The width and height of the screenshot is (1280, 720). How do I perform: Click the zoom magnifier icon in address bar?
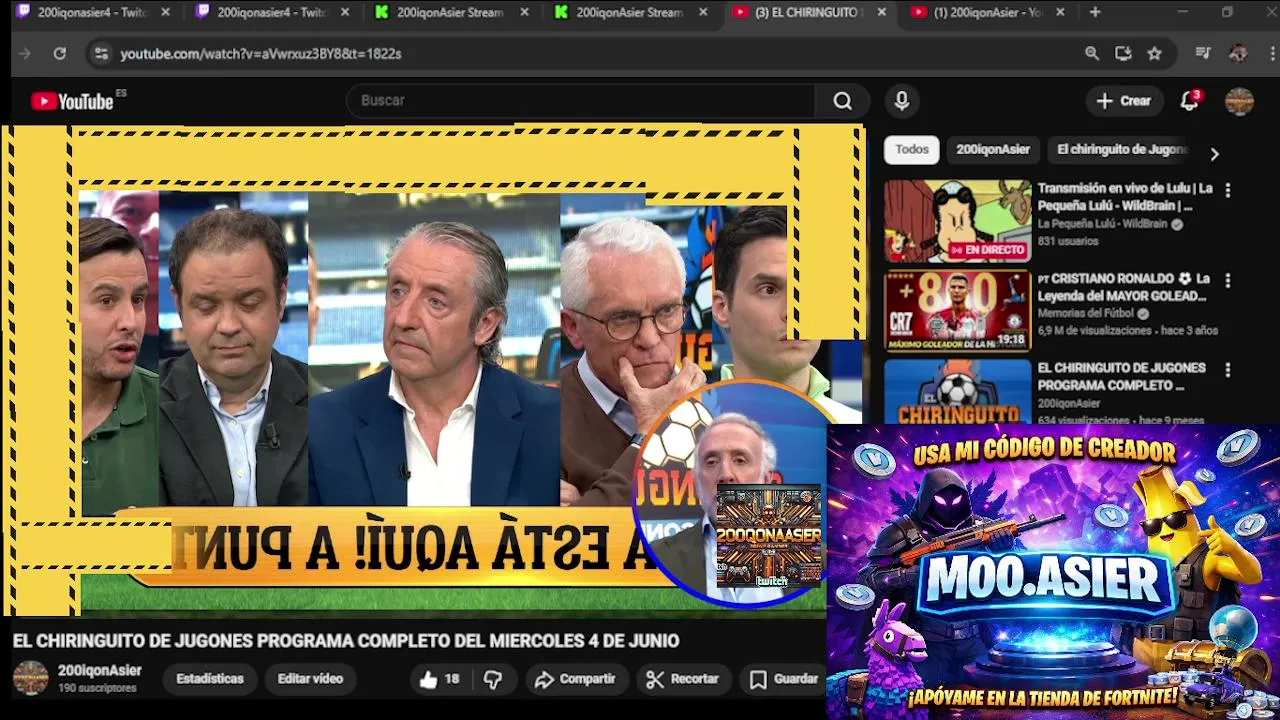coord(1092,54)
